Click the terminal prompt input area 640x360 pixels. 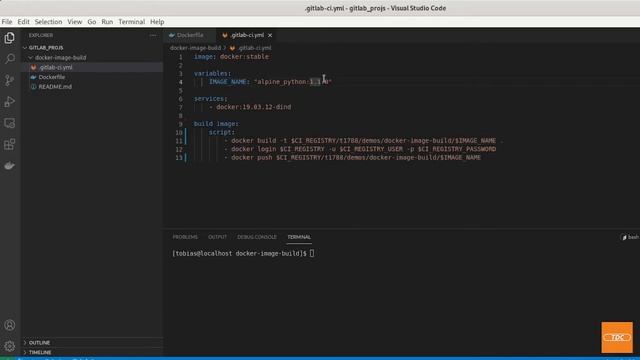312,253
